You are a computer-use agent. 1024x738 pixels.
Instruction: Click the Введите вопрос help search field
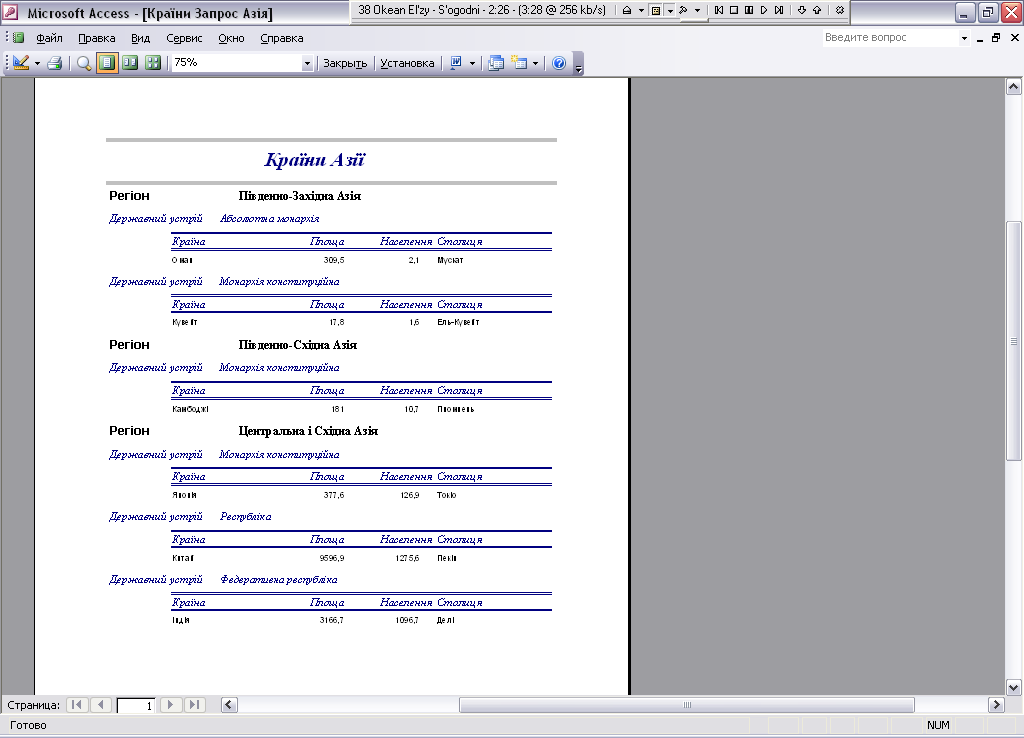pyautogui.click(x=889, y=38)
